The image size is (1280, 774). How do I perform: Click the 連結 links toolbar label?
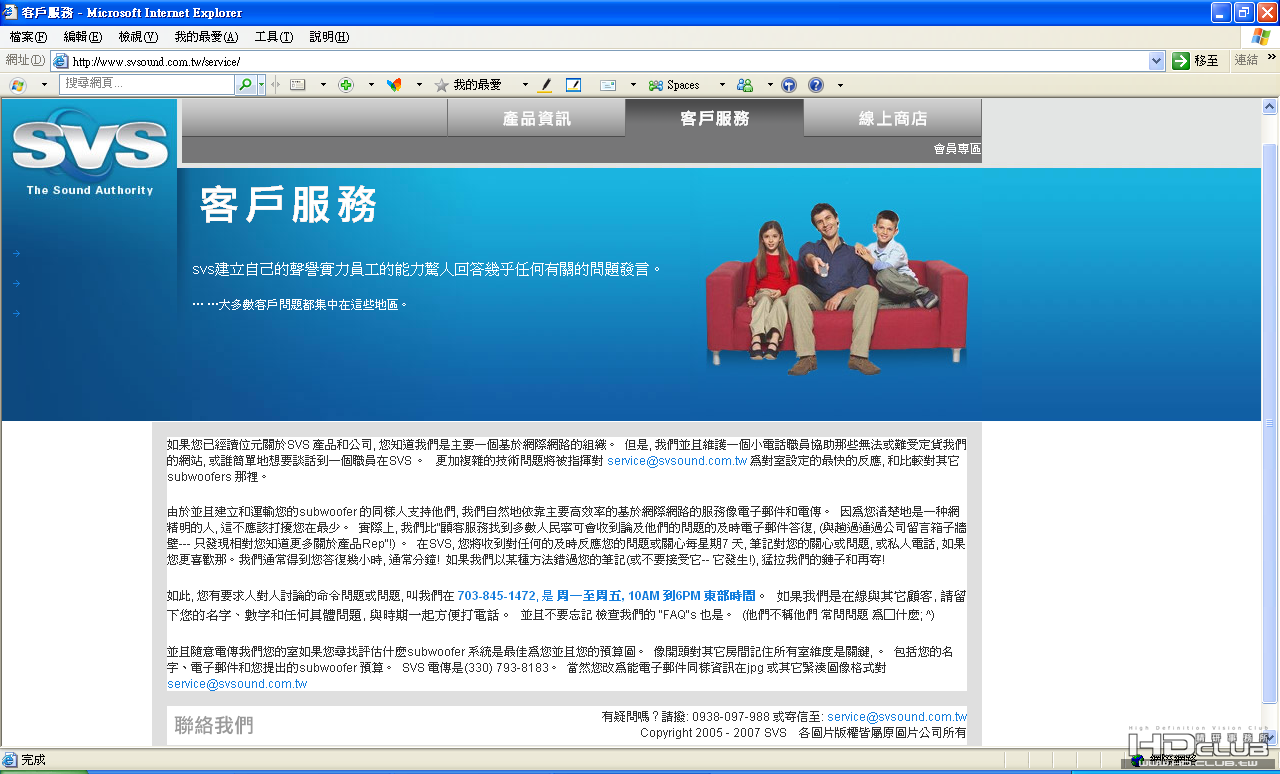(1246, 60)
